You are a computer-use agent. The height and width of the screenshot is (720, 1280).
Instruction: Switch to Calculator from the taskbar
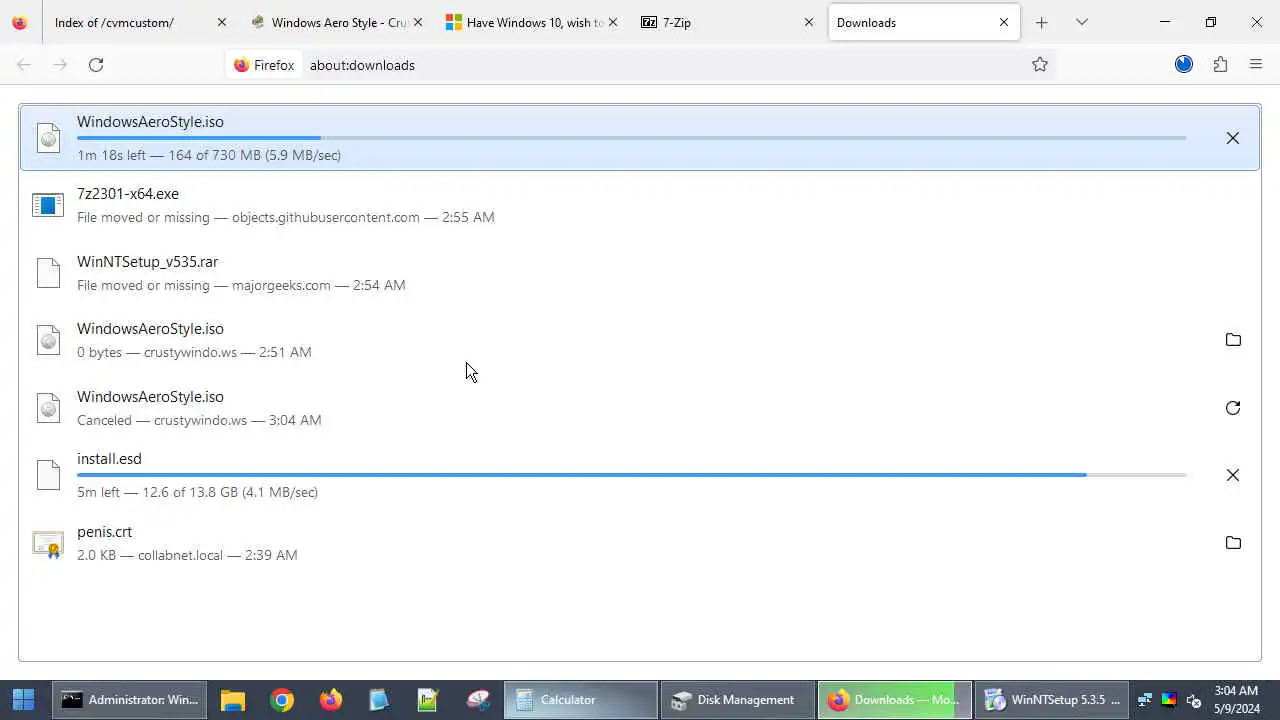coord(580,700)
